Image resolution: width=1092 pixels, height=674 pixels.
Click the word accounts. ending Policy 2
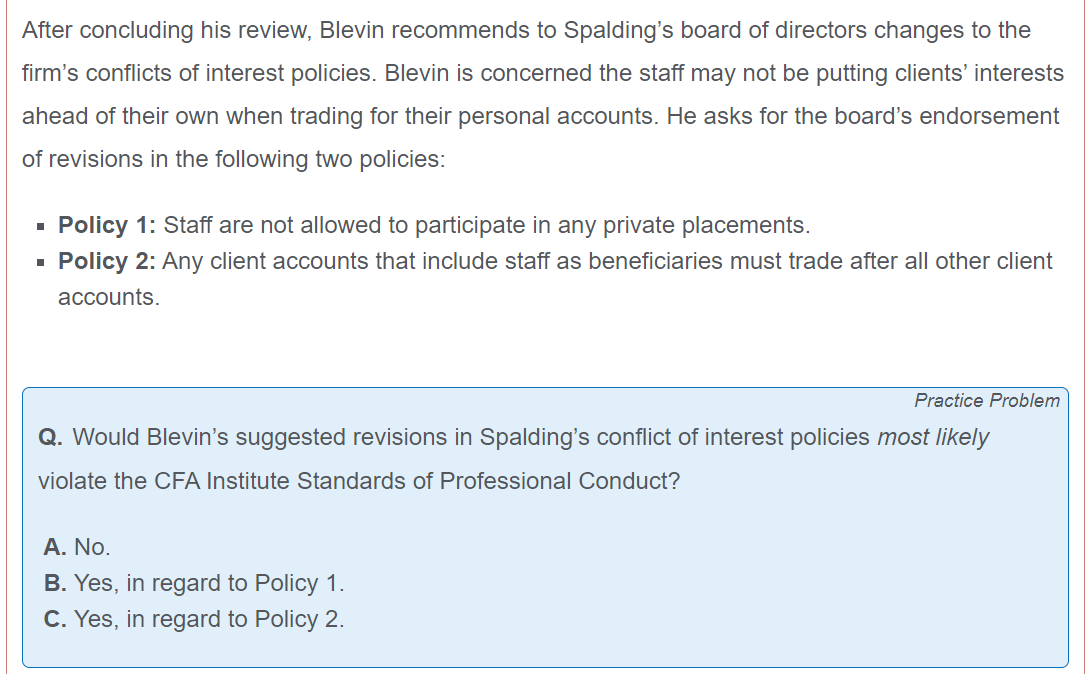coord(109,297)
